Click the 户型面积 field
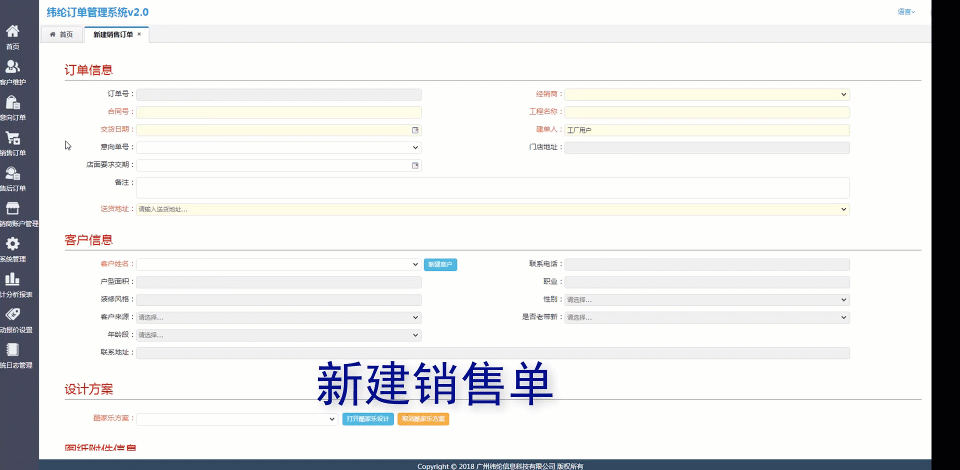The height and width of the screenshot is (470, 960). pyautogui.click(x=279, y=282)
